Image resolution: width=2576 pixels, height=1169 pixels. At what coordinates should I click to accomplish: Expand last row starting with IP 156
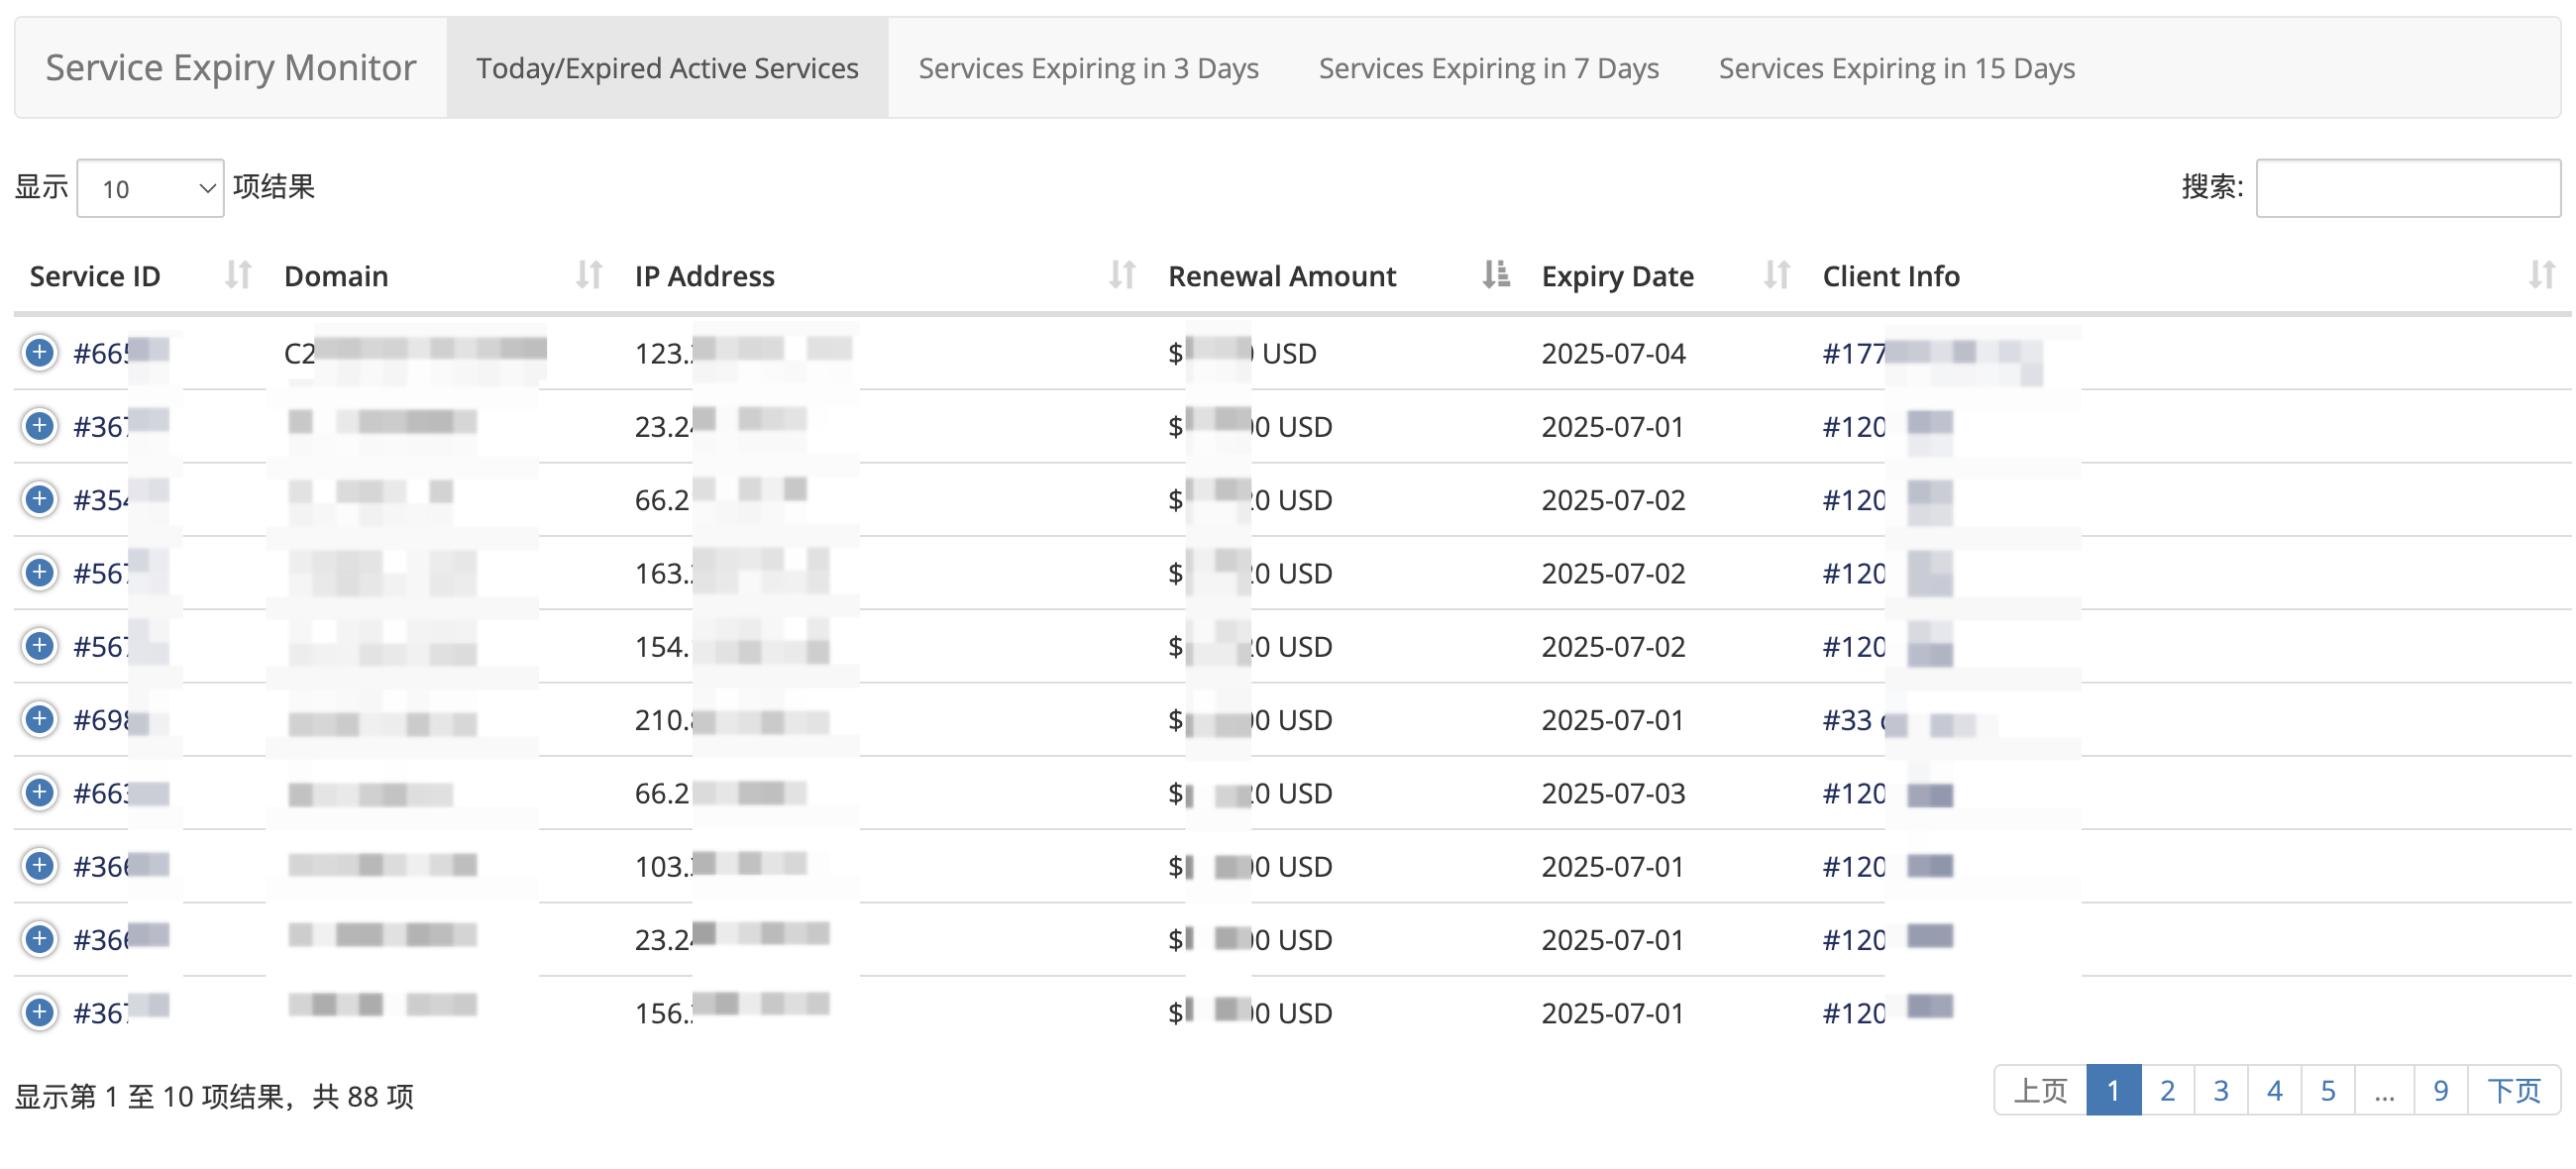[x=39, y=1013]
